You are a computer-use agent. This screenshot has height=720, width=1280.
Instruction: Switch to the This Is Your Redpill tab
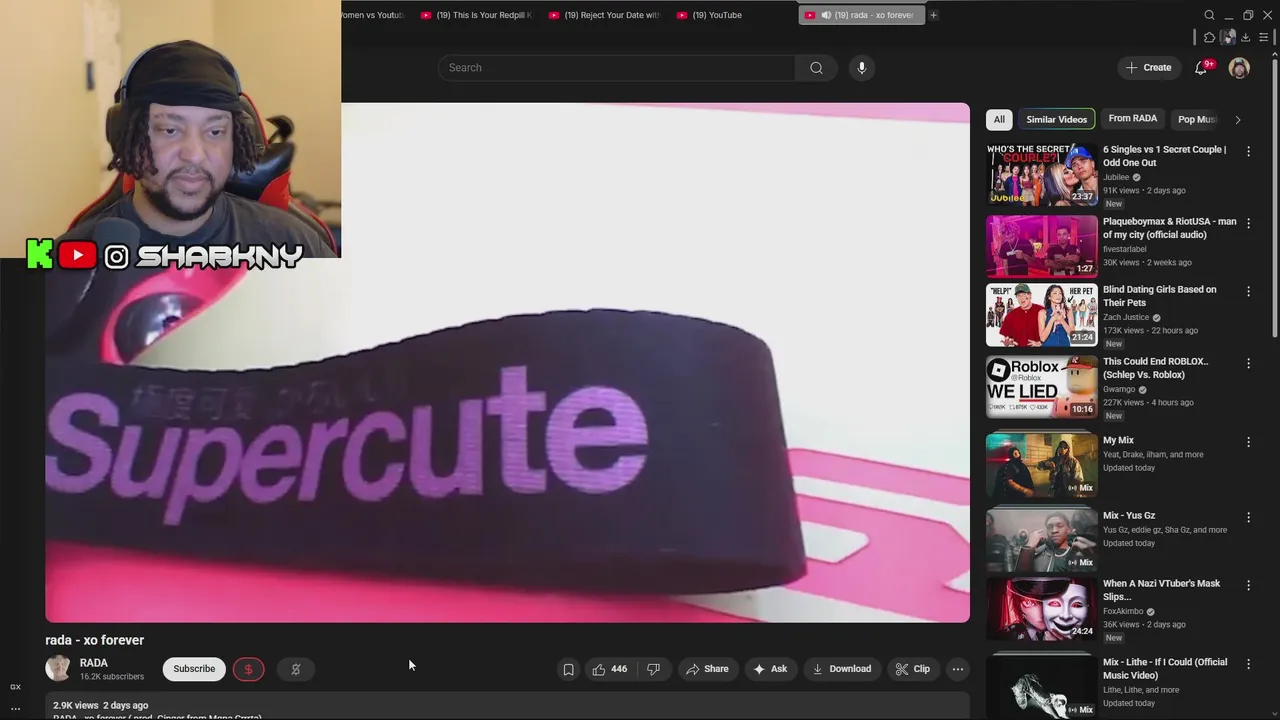point(476,15)
